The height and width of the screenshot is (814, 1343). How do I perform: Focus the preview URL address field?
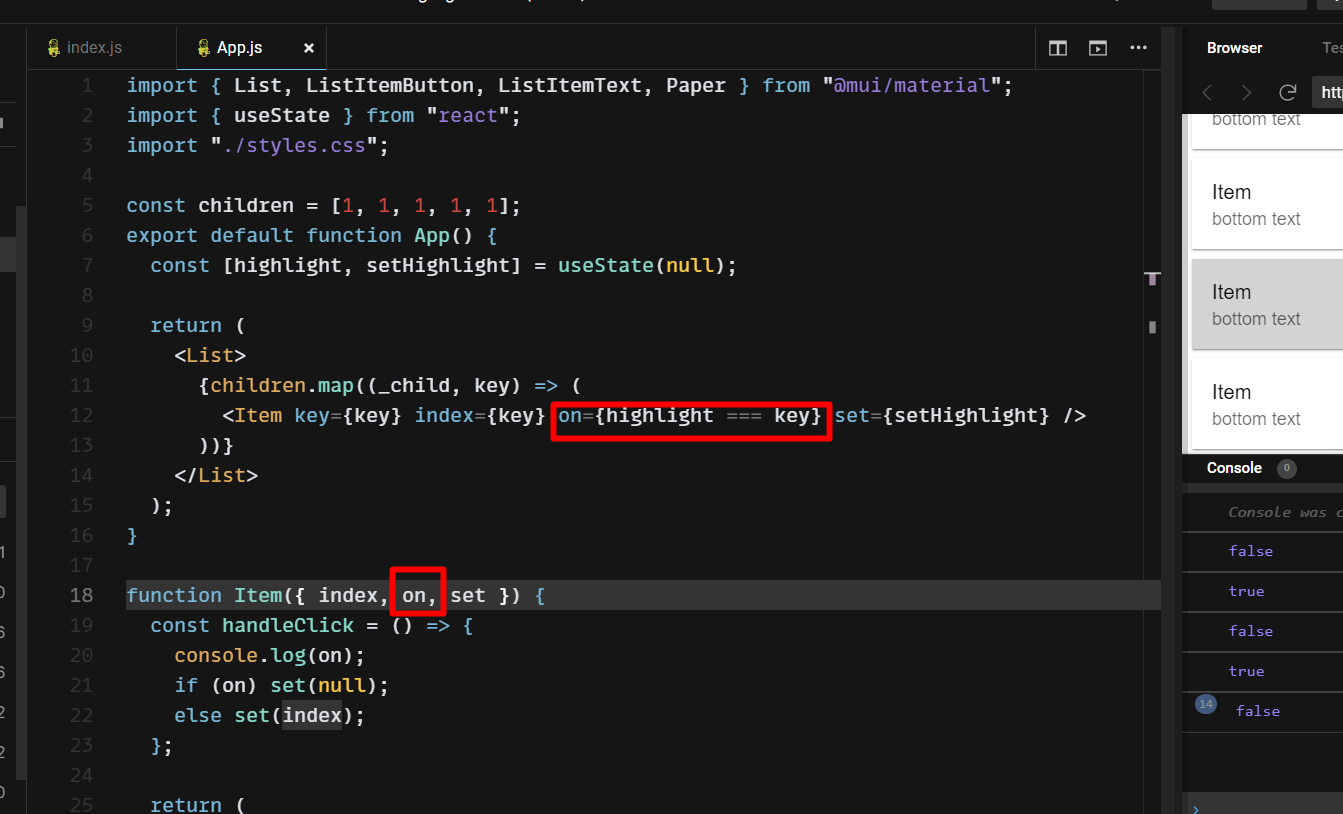tap(1328, 93)
